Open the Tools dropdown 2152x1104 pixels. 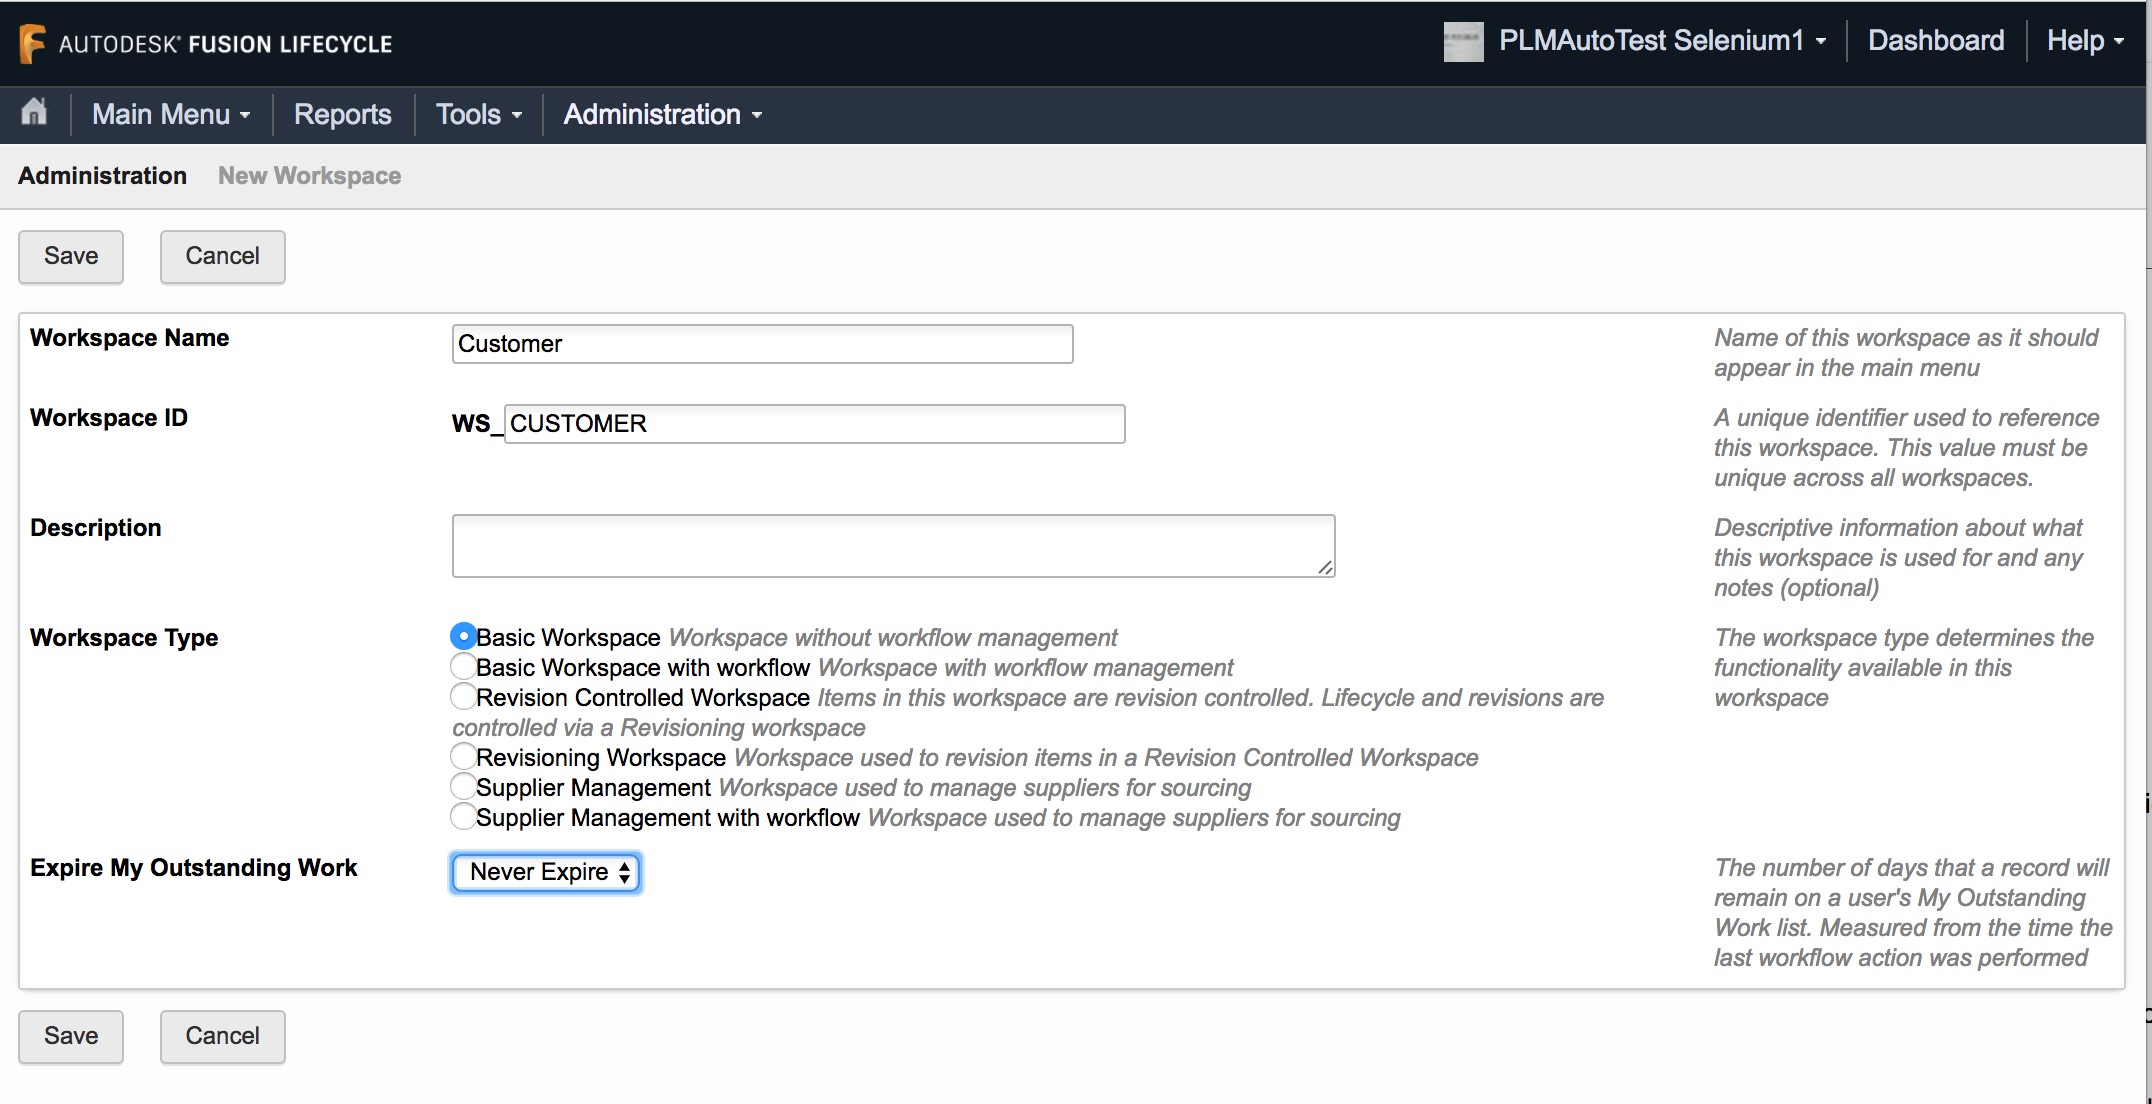[x=477, y=114]
